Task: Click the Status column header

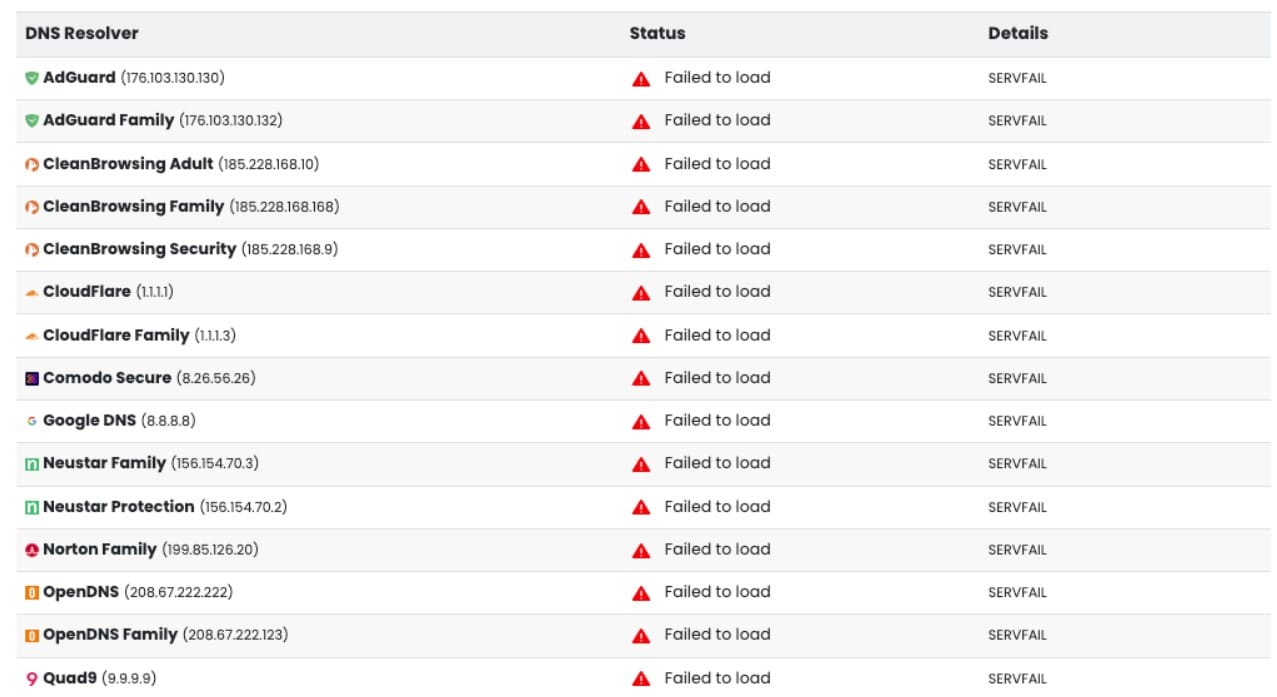Action: point(657,33)
